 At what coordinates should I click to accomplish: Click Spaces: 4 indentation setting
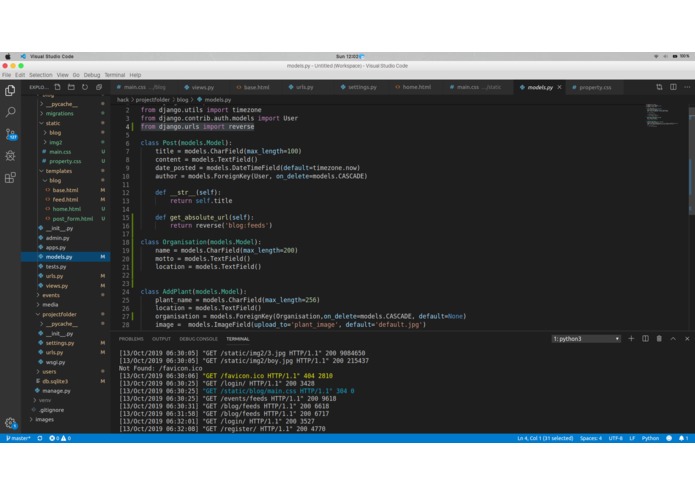pyautogui.click(x=591, y=438)
